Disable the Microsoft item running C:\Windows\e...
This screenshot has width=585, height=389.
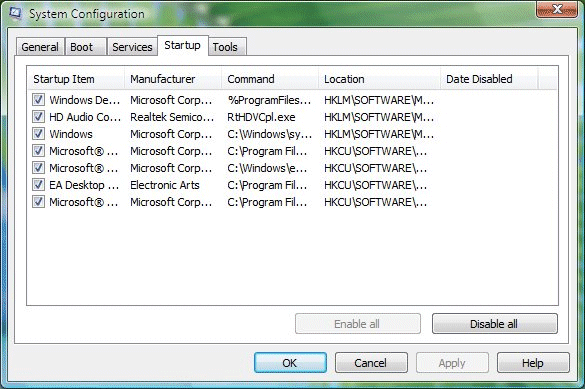pos(38,168)
